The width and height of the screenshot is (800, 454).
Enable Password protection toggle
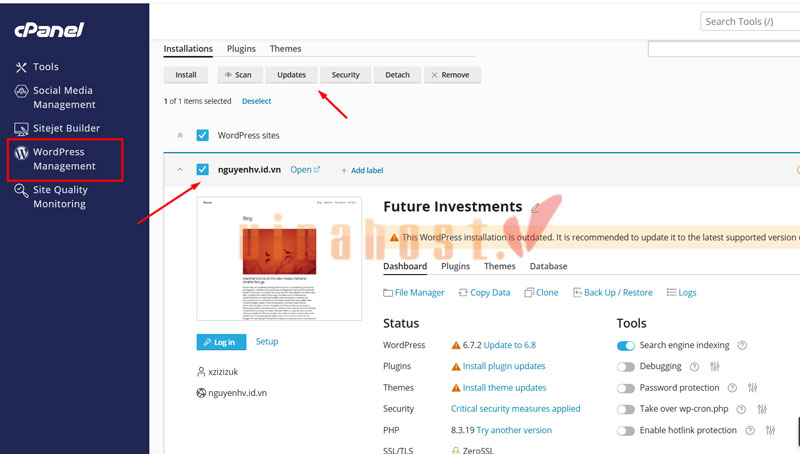click(x=626, y=388)
